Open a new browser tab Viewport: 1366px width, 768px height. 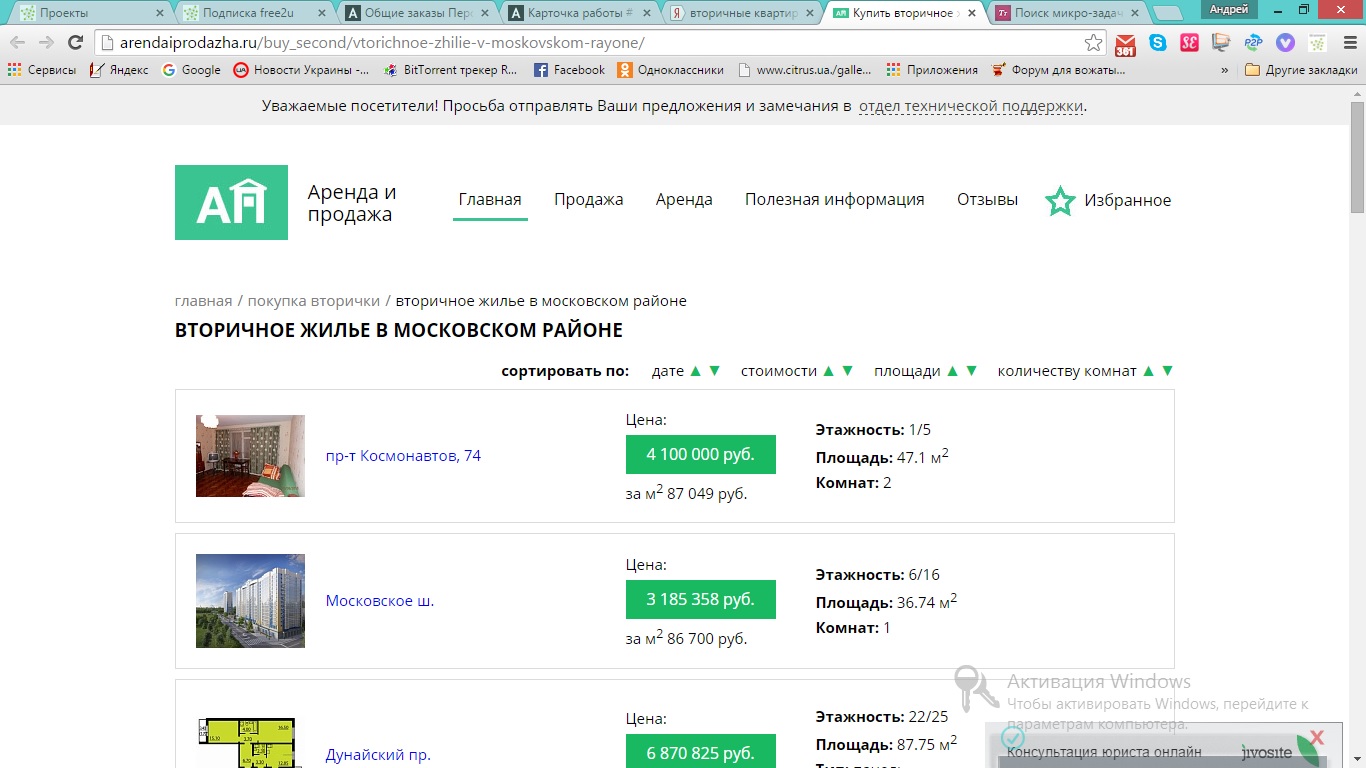pyautogui.click(x=1166, y=13)
